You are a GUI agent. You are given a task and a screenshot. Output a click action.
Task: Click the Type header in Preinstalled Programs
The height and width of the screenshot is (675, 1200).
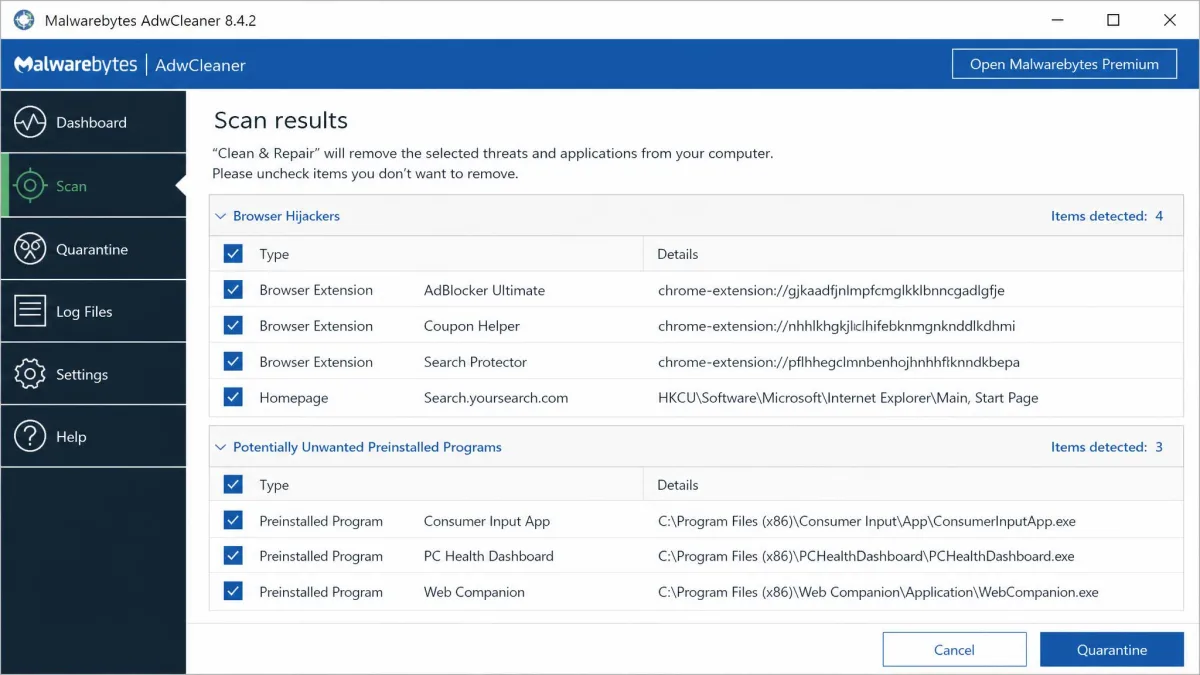point(274,485)
